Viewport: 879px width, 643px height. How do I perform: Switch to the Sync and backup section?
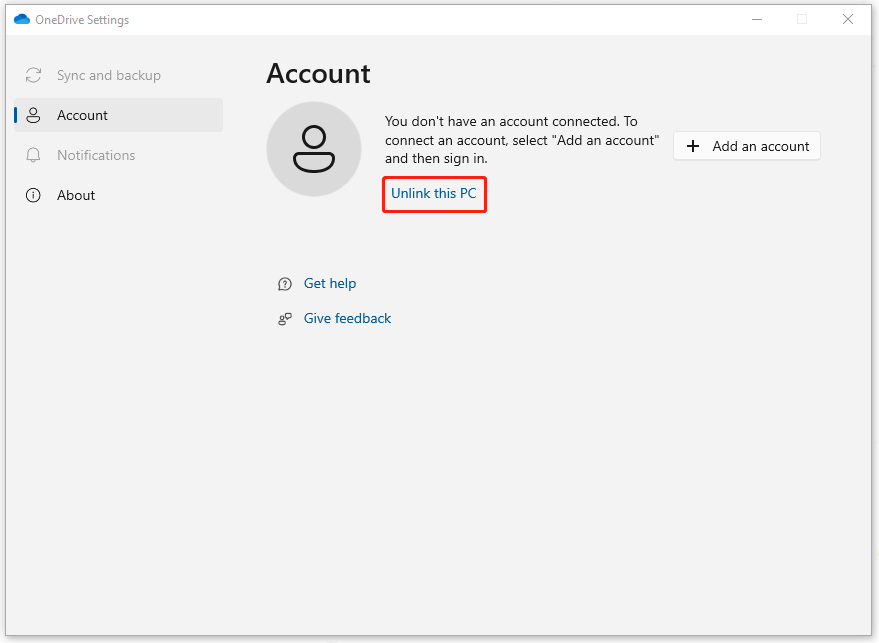click(105, 75)
